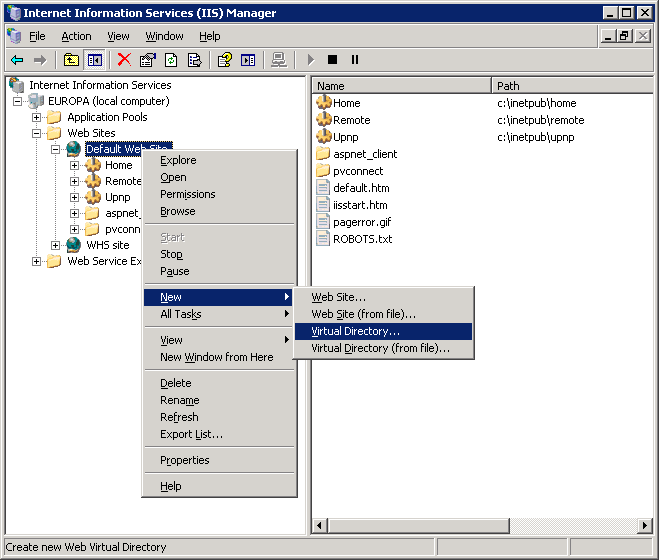Screen dimensions: 659x560
Task: Click the Start item play button
Action: point(311,60)
